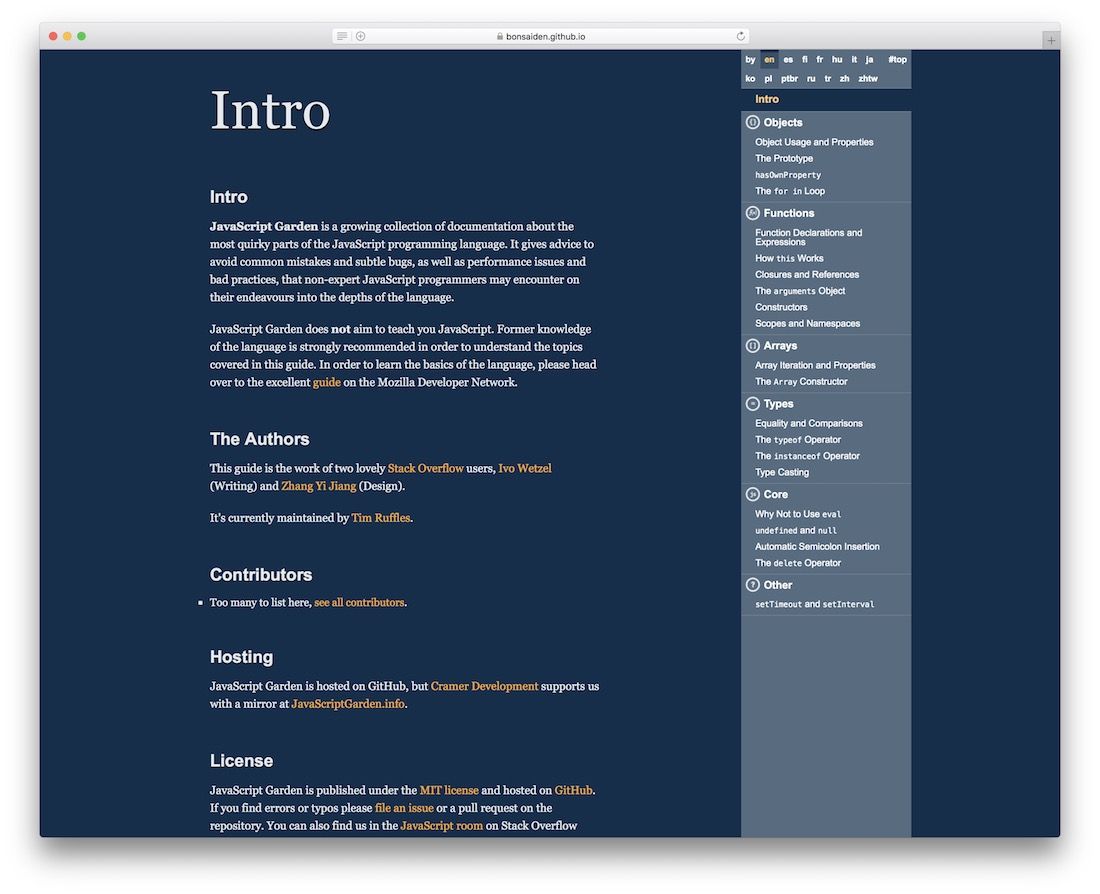This screenshot has width=1100, height=894.
Task: Click the reload page icon in address bar
Action: pos(740,36)
